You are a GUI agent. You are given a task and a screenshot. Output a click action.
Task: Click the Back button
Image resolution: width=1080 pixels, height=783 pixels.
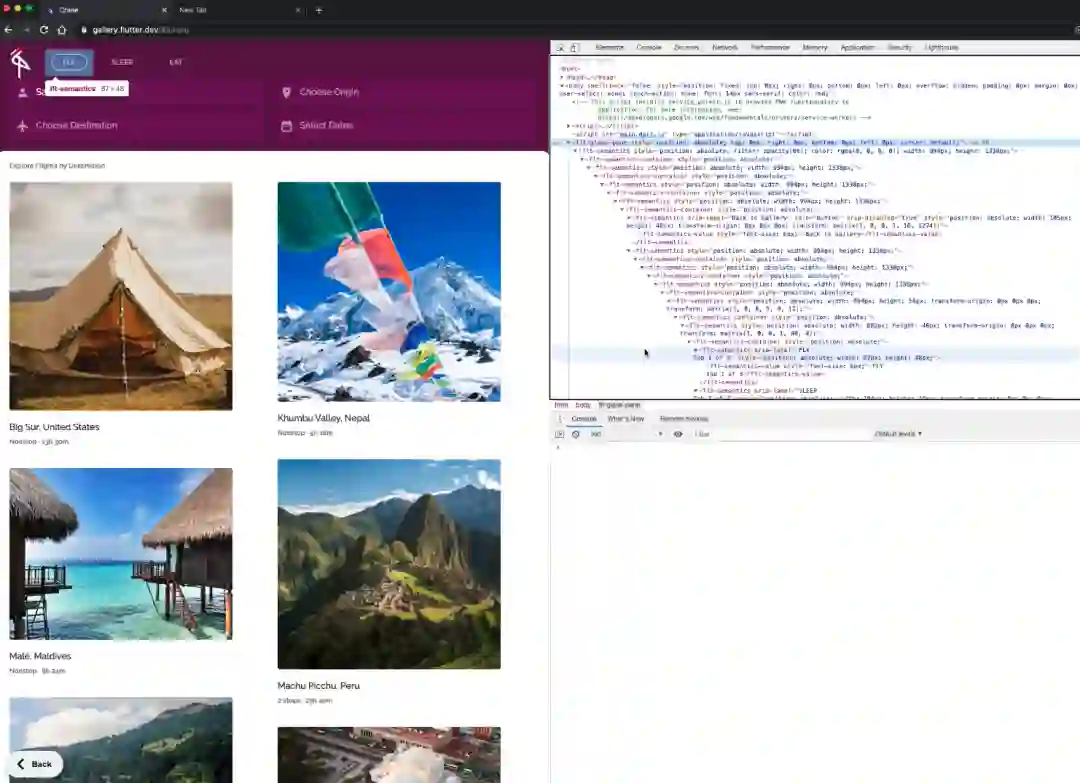(x=36, y=764)
